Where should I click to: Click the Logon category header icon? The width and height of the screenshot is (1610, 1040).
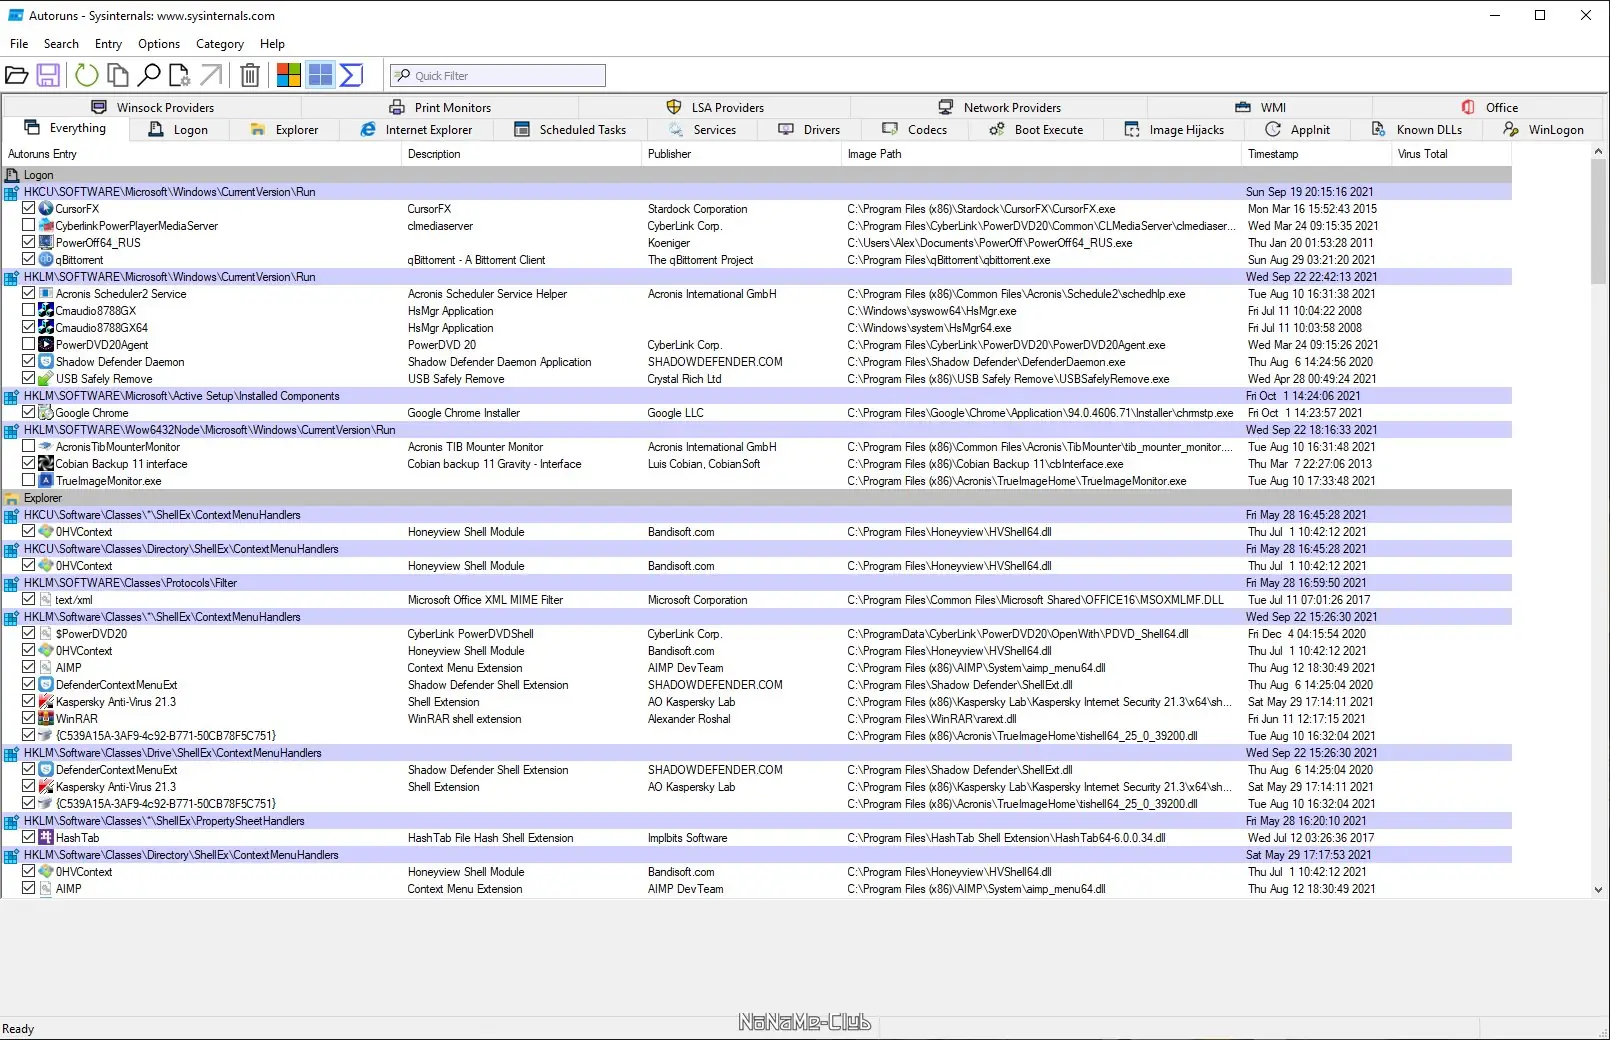pyautogui.click(x=12, y=175)
